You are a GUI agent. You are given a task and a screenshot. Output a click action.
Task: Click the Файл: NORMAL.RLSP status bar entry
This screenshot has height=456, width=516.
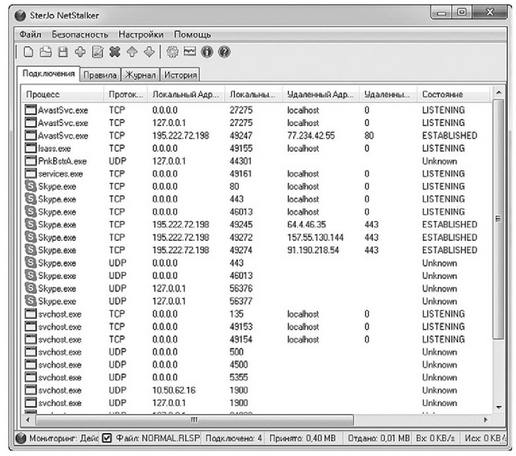click(x=158, y=438)
